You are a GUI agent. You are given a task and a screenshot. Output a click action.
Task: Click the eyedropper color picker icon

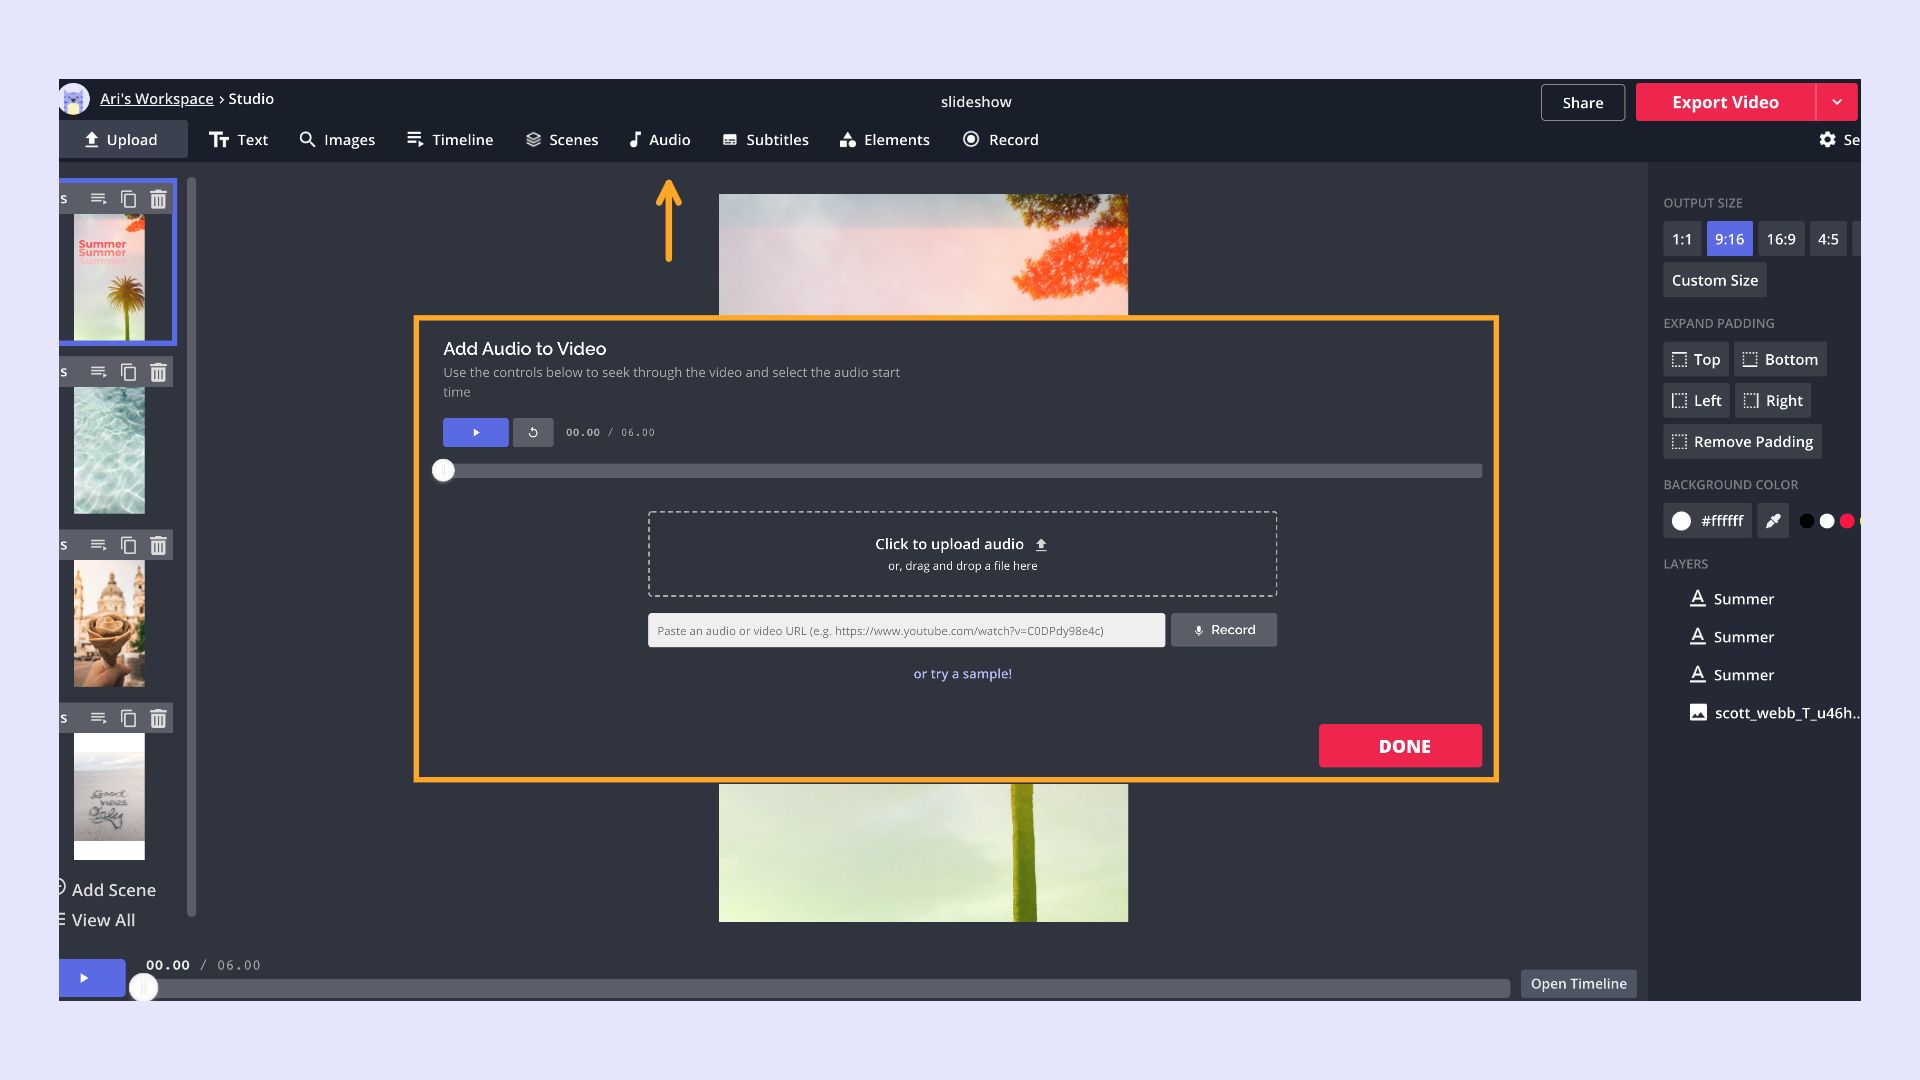coord(1773,521)
